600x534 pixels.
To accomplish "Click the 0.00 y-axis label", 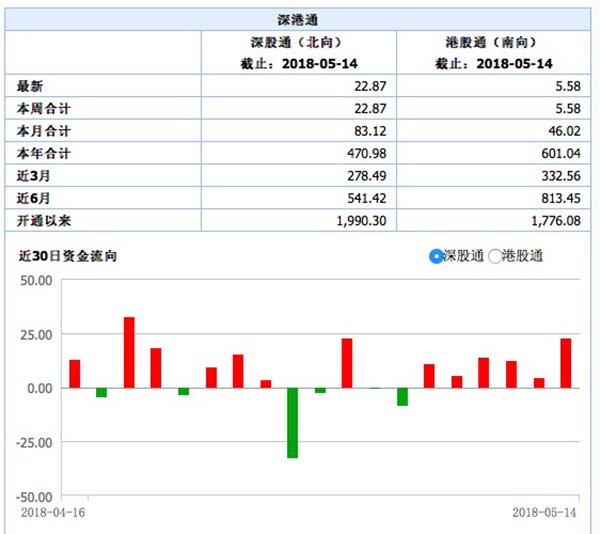I will pyautogui.click(x=40, y=388).
